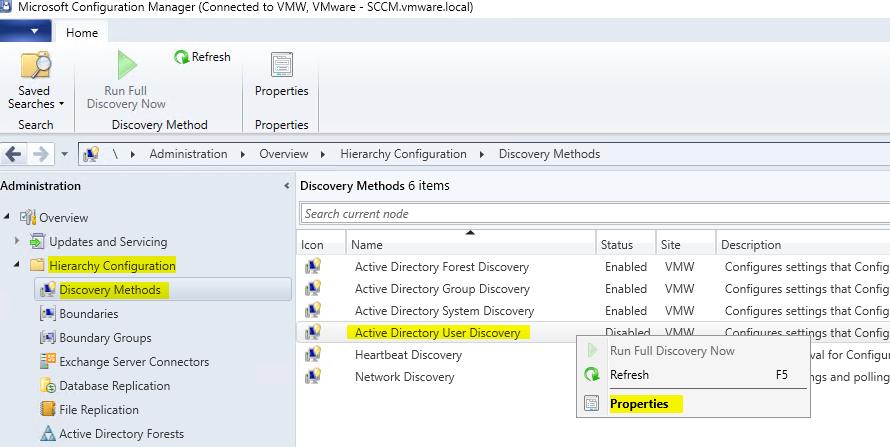Expand the Updates and Servicing node
Image resolution: width=890 pixels, height=447 pixels.
[x=17, y=242]
